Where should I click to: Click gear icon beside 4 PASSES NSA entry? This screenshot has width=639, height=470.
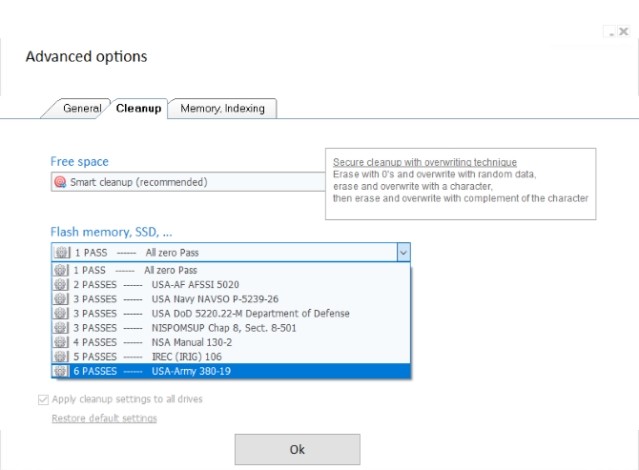pos(61,342)
